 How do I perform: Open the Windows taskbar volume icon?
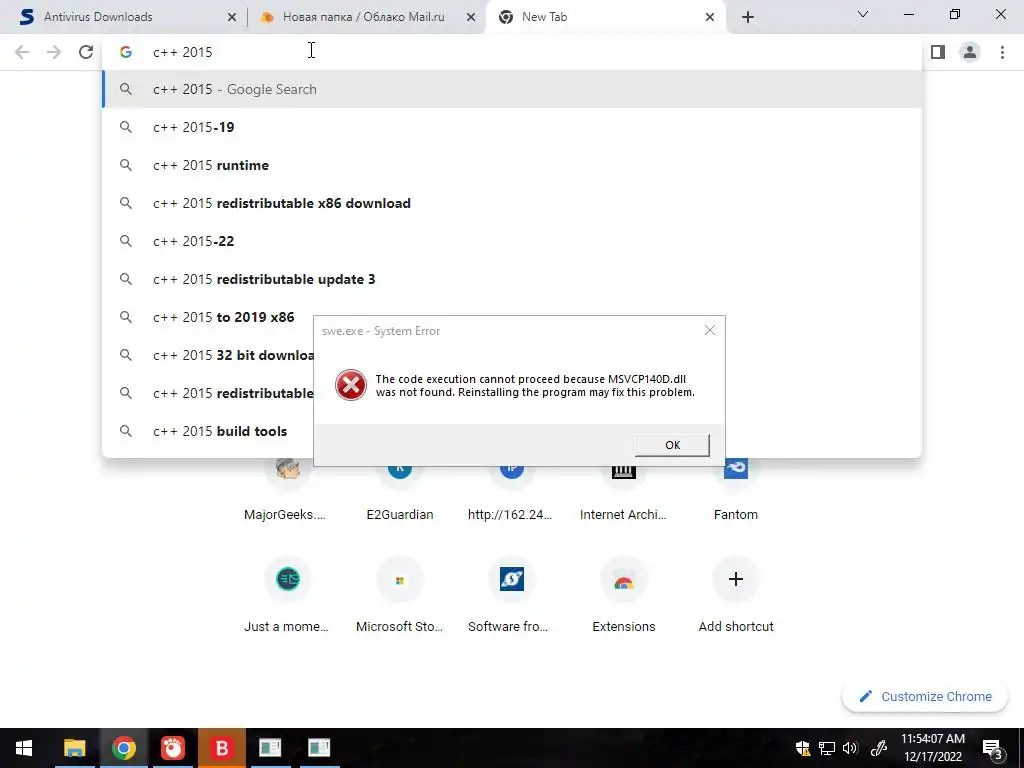coord(850,748)
